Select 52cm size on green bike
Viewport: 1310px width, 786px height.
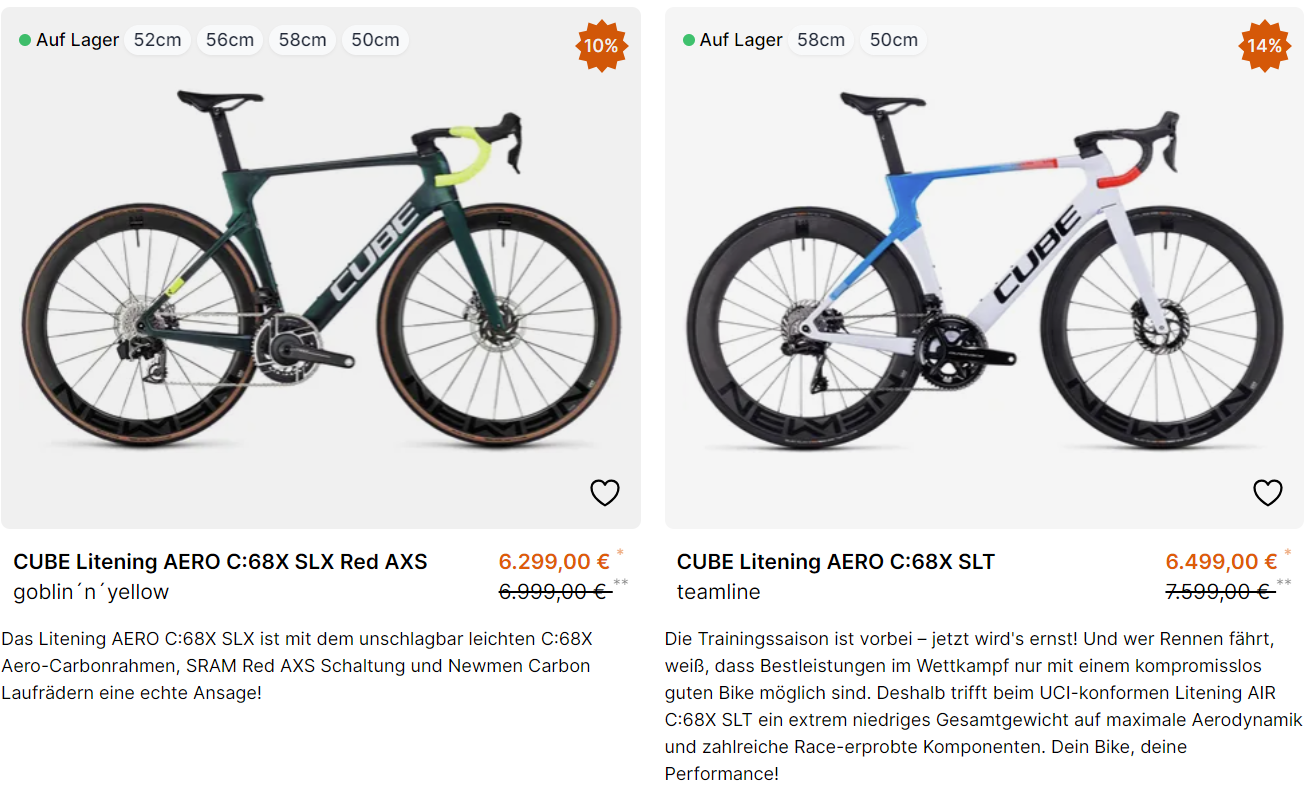pyautogui.click(x=157, y=40)
